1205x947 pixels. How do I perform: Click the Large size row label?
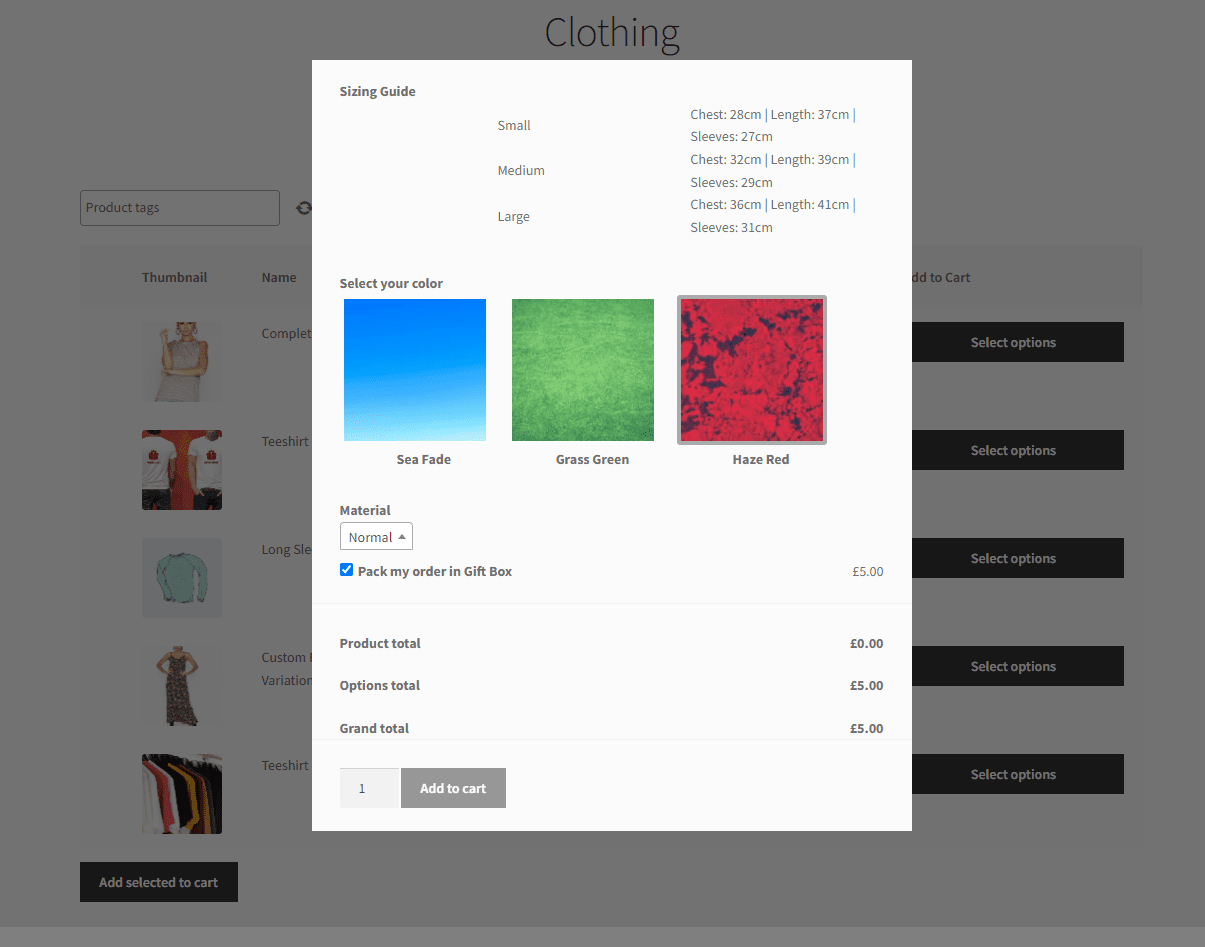tap(514, 216)
